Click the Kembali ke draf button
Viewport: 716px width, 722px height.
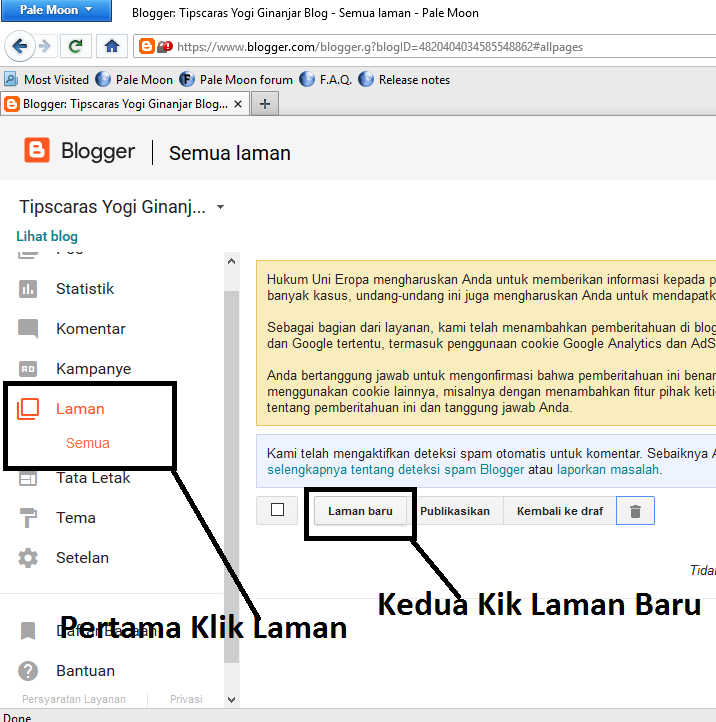click(560, 511)
